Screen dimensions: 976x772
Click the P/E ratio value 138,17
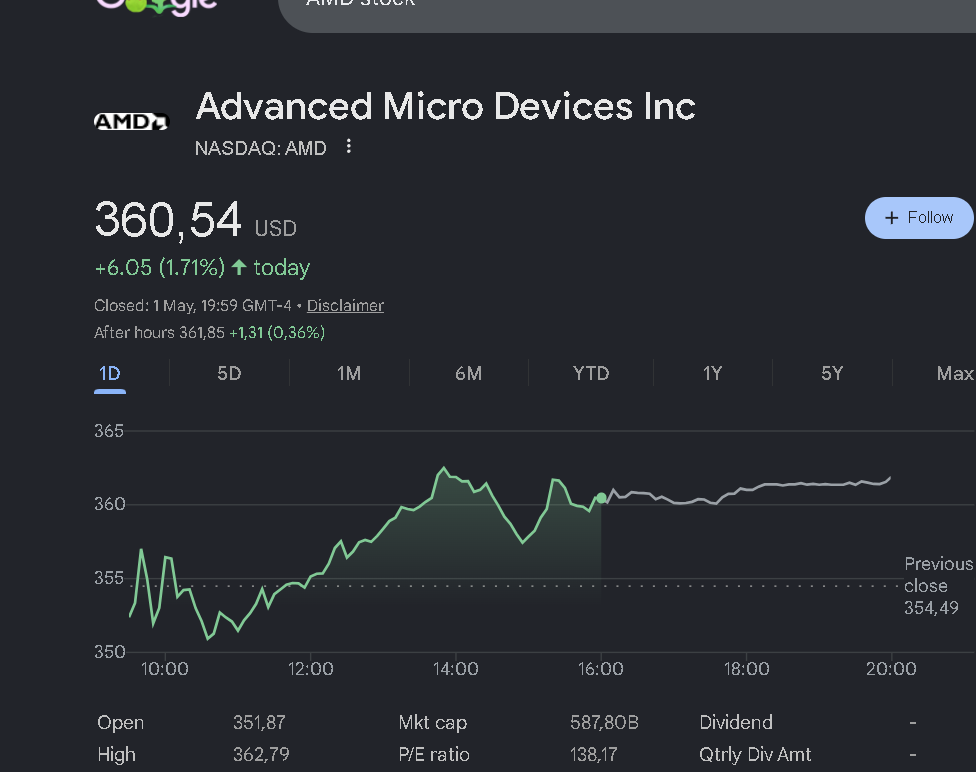(x=593, y=755)
